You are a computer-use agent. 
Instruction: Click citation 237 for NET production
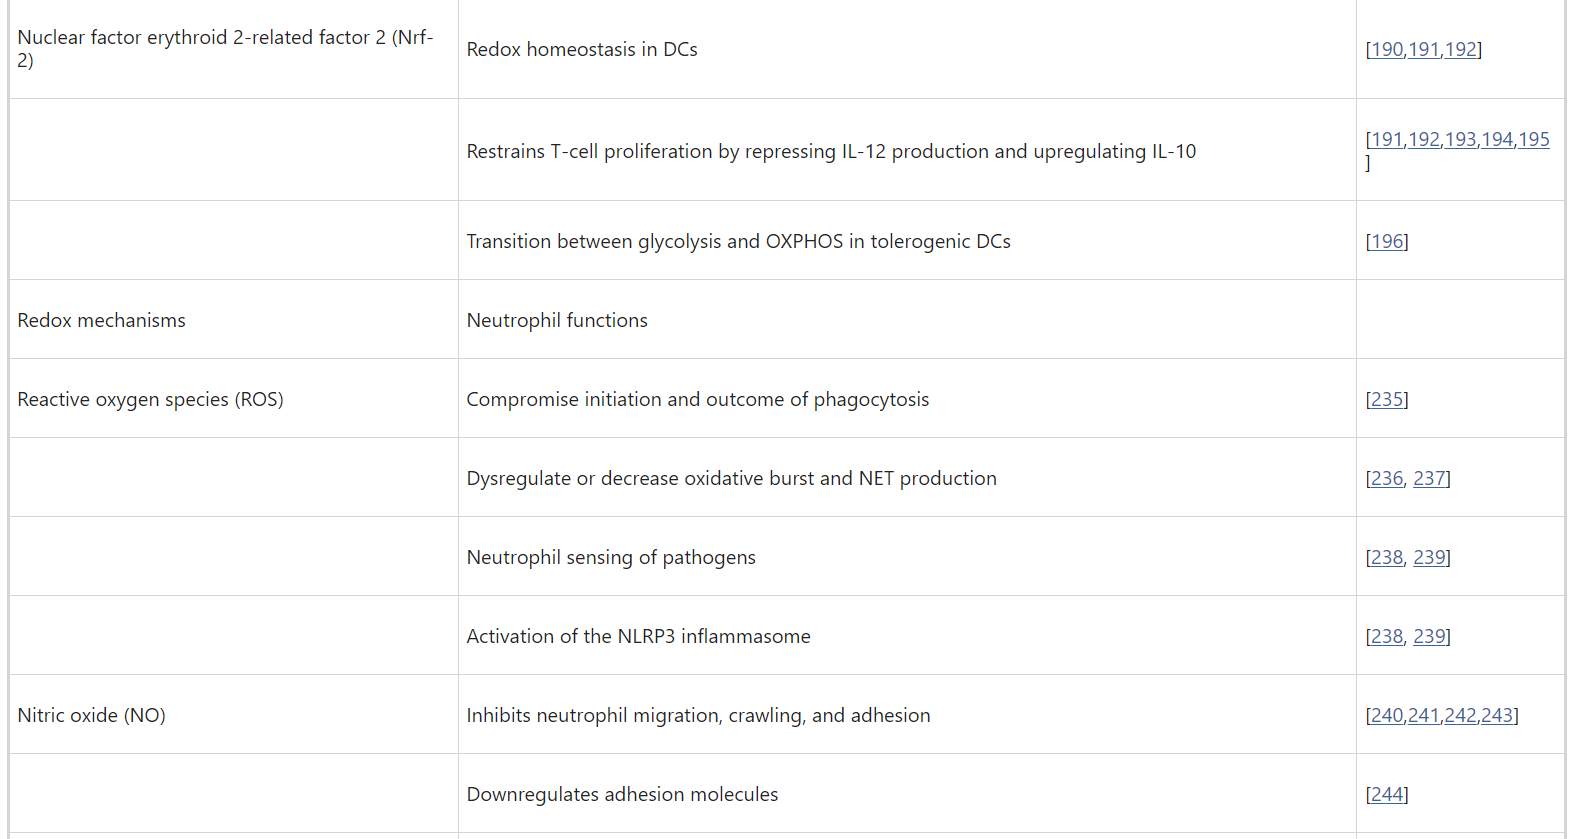(x=1429, y=479)
